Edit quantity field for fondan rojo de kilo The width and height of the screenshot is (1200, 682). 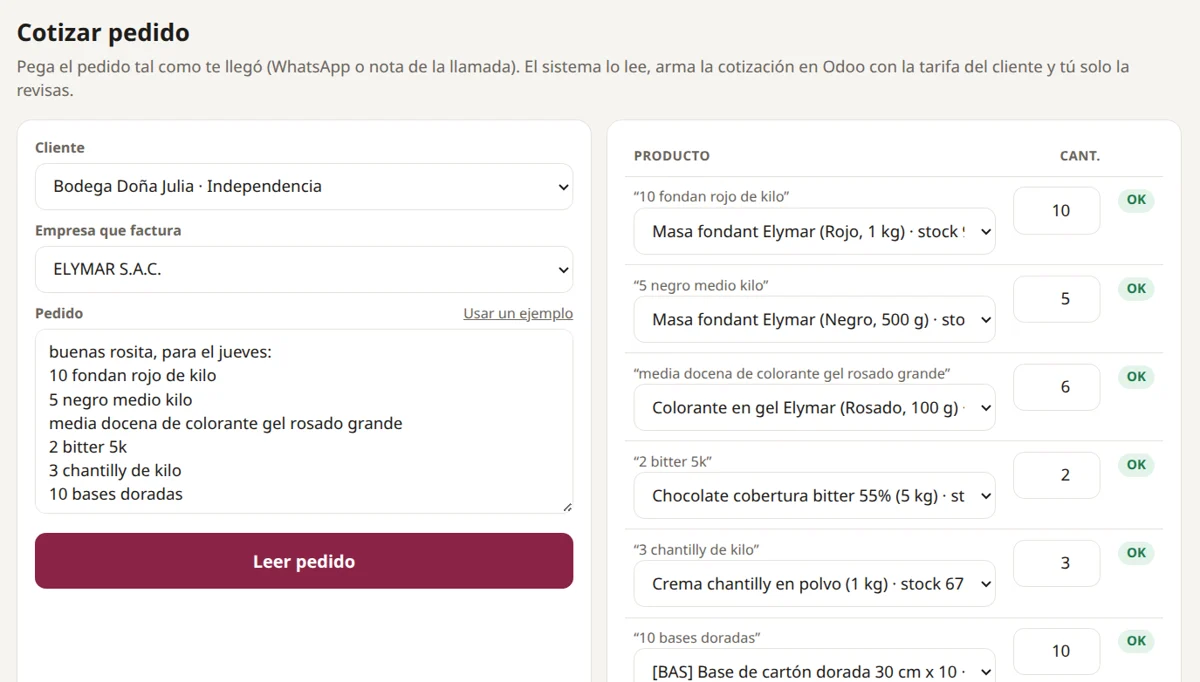(x=1057, y=211)
